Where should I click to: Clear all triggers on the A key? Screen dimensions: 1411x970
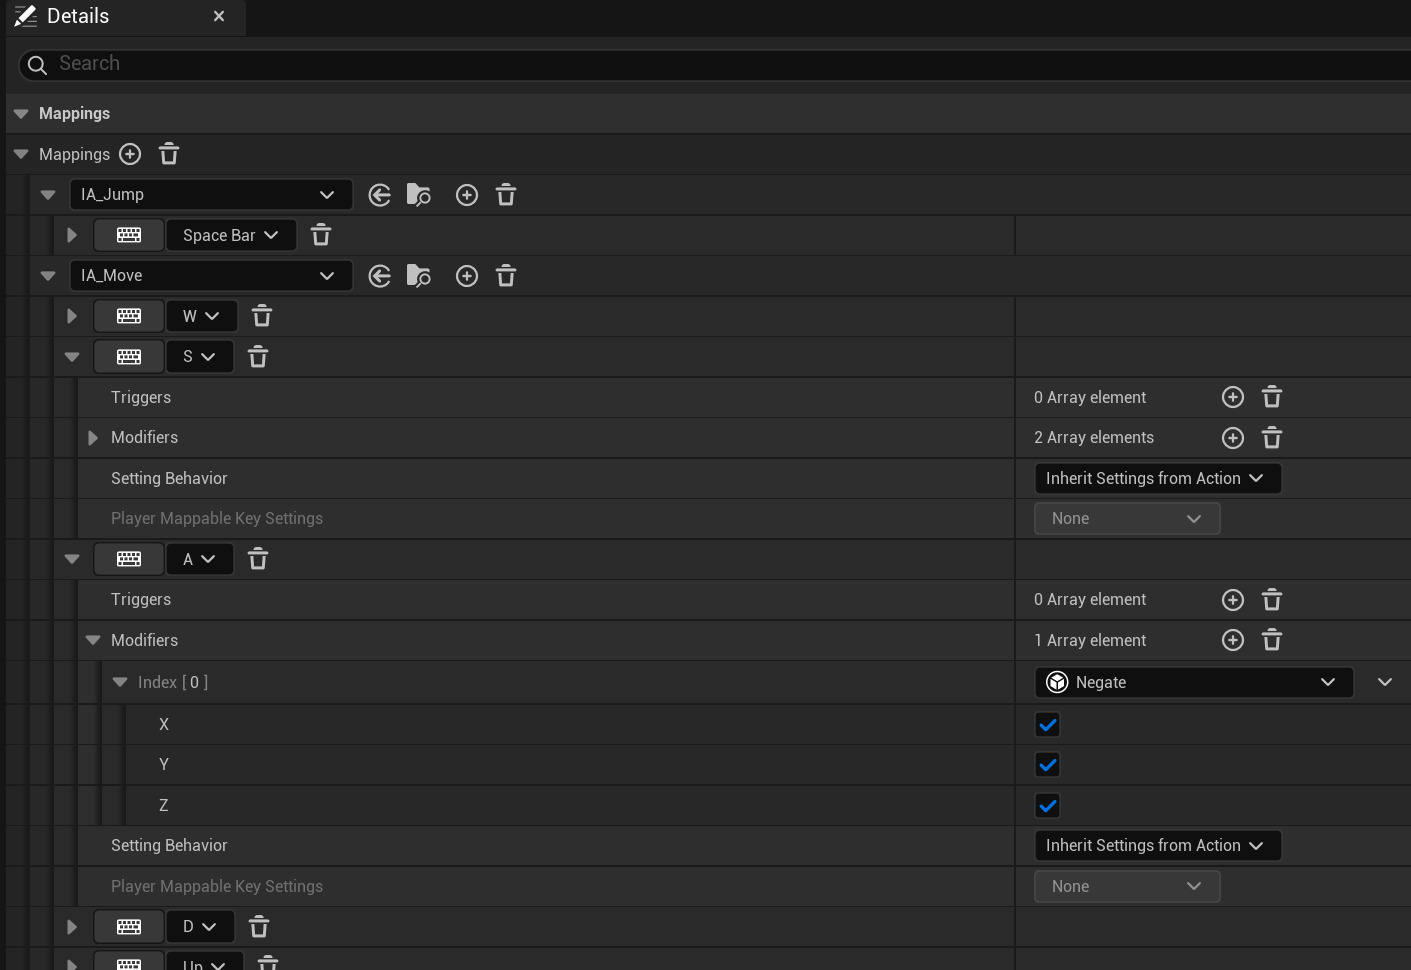pos(1272,600)
